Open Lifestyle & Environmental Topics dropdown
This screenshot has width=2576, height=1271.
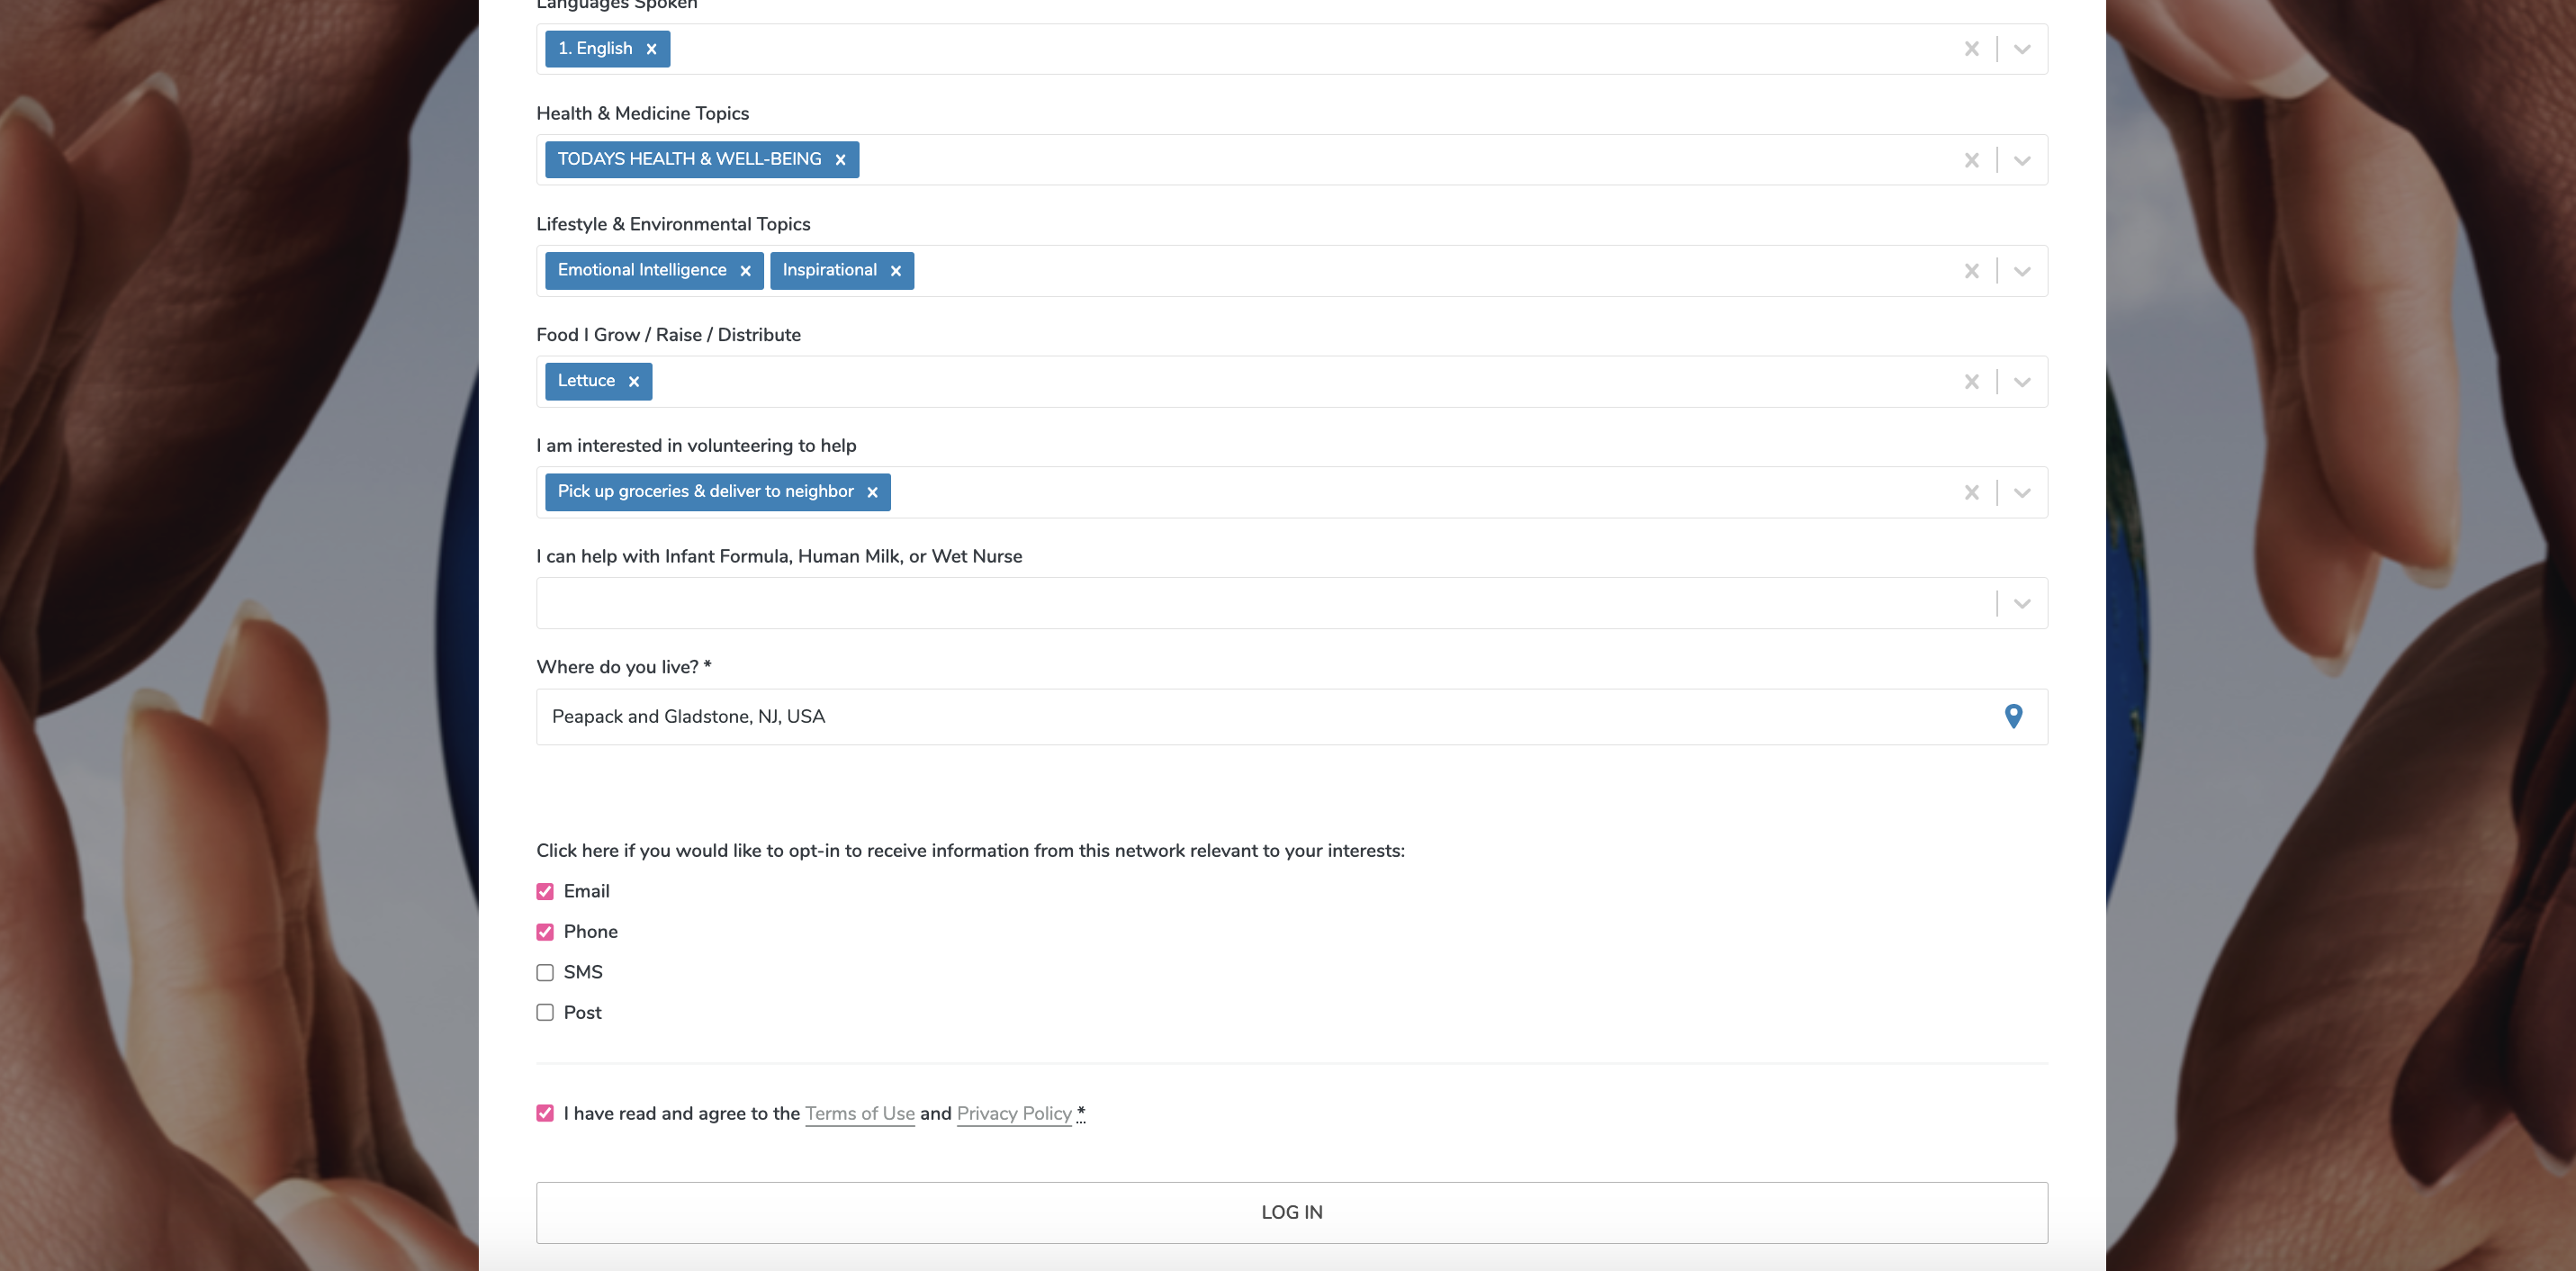2022,271
